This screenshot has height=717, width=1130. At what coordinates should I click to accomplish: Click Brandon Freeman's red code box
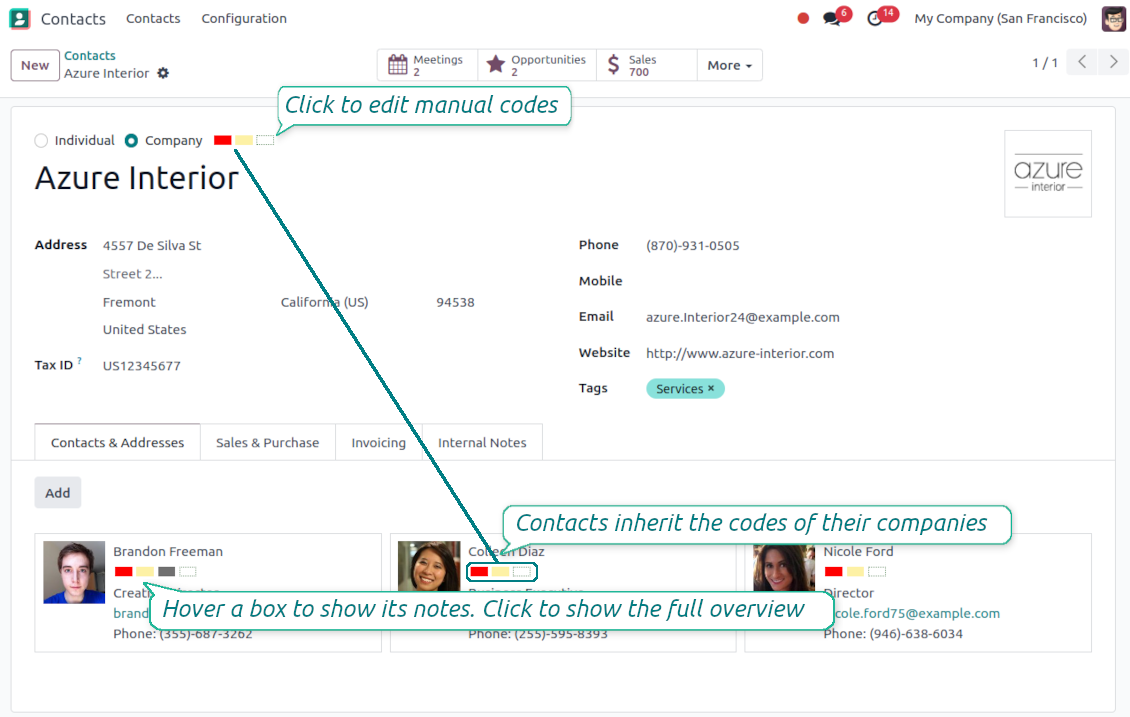point(124,571)
